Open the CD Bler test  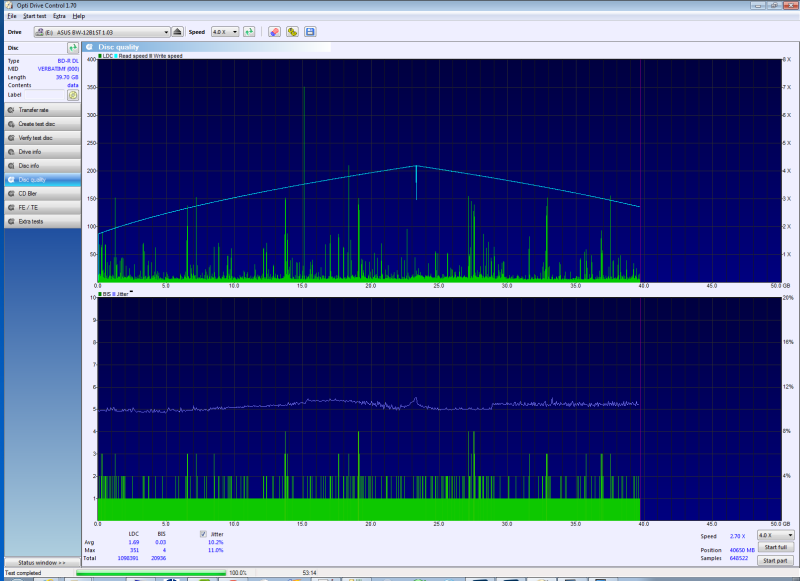click(x=43, y=194)
